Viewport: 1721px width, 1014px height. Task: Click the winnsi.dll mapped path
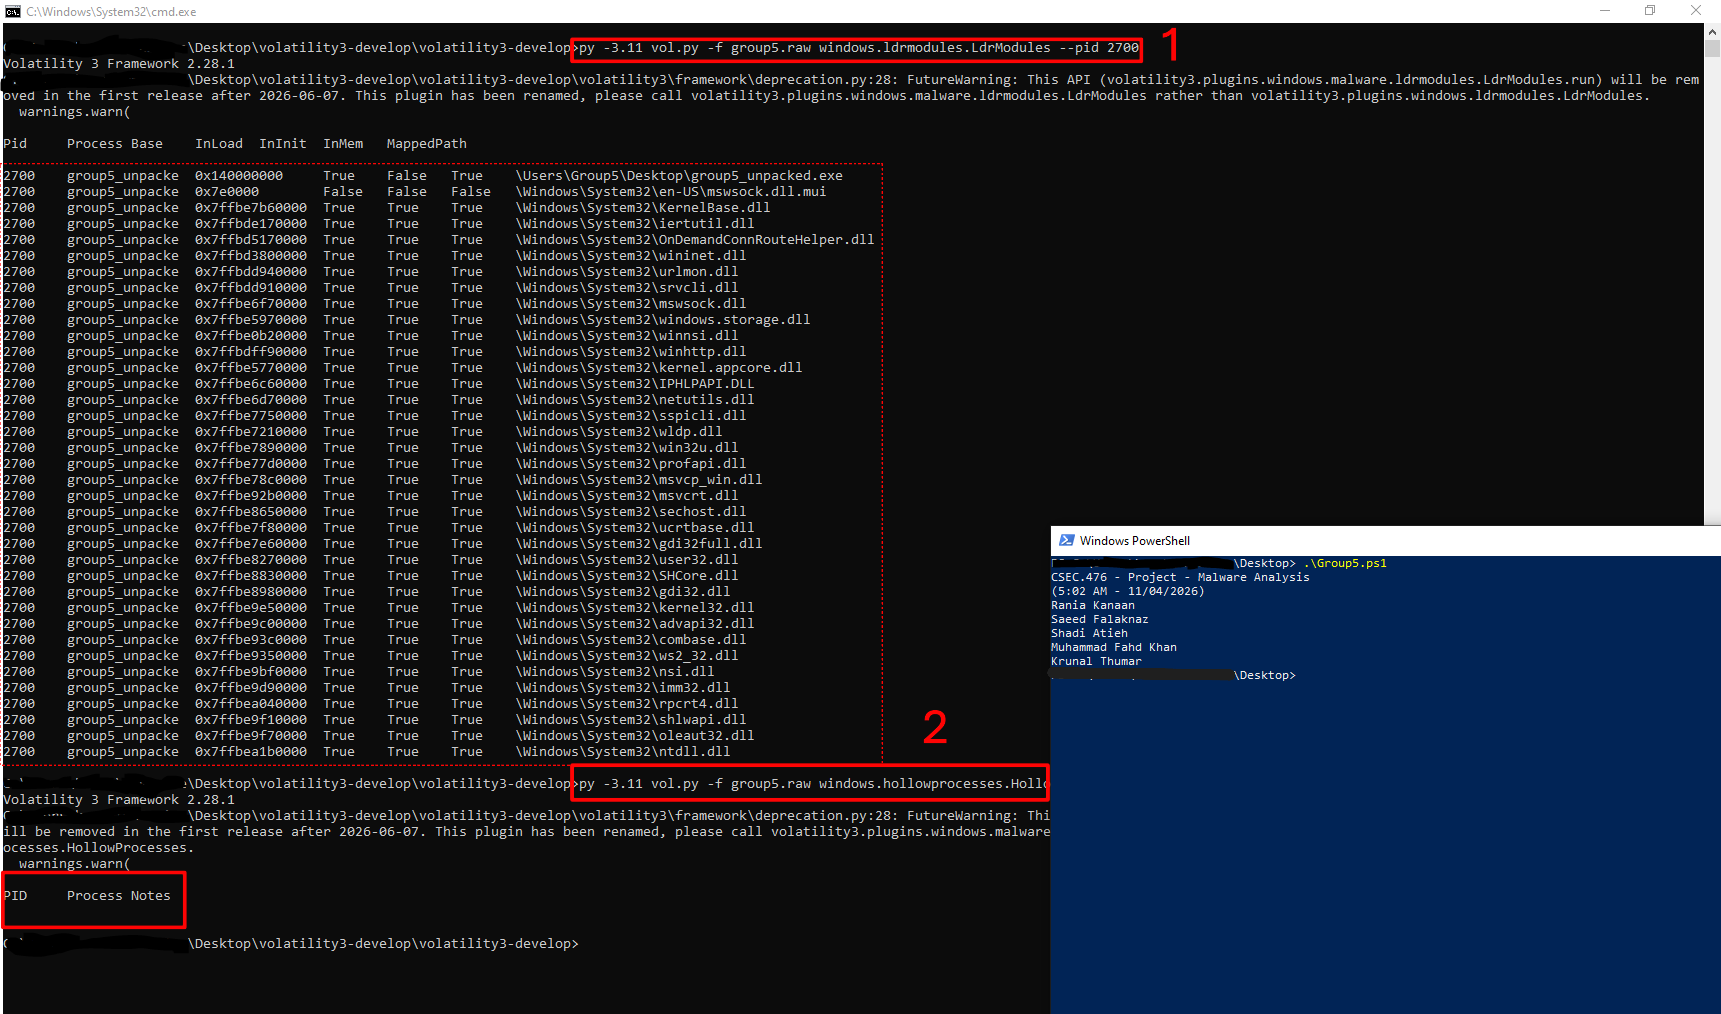627,336
